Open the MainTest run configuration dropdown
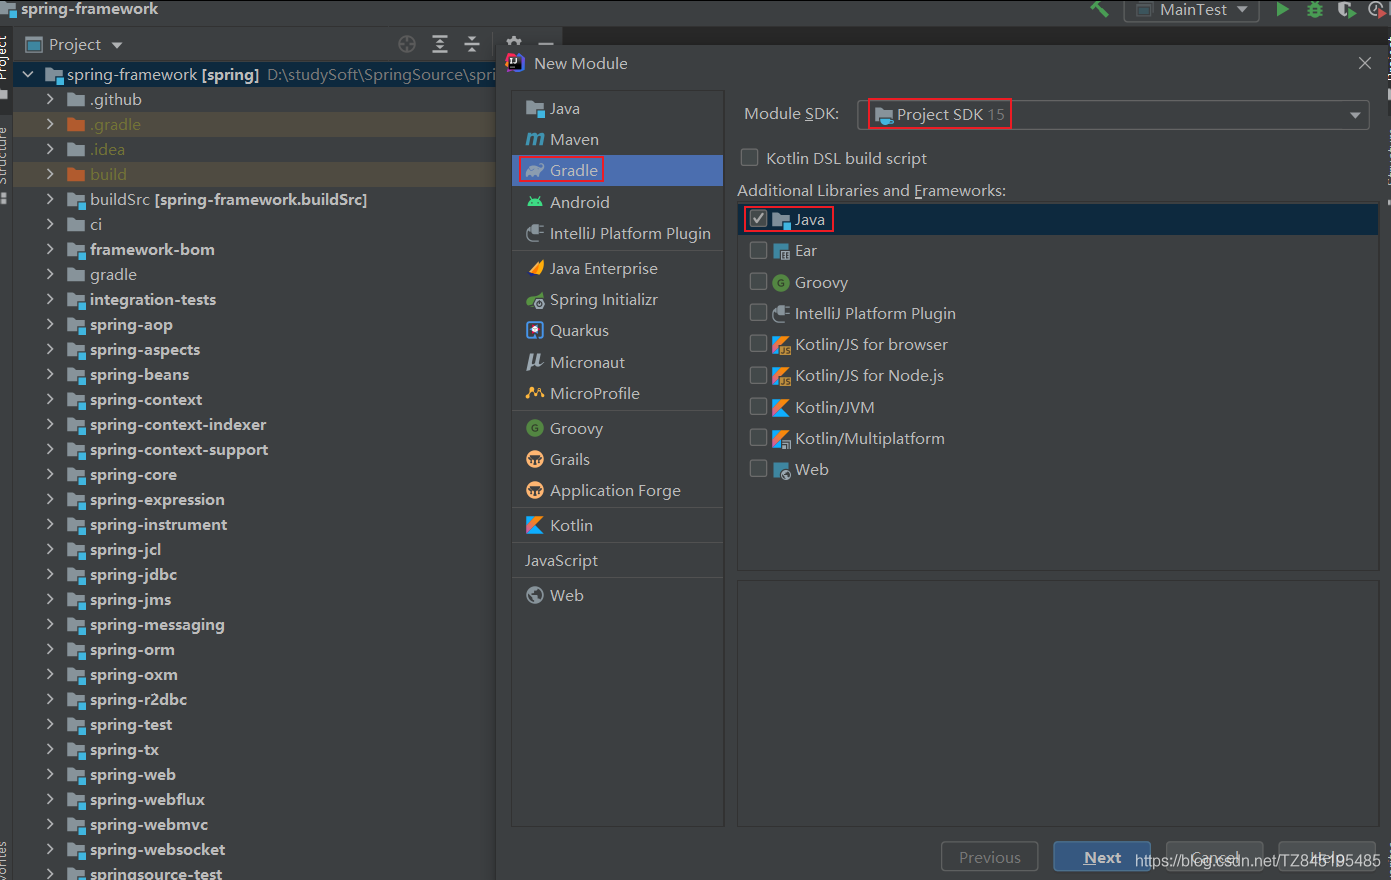This screenshot has width=1391, height=880. [x=1192, y=10]
